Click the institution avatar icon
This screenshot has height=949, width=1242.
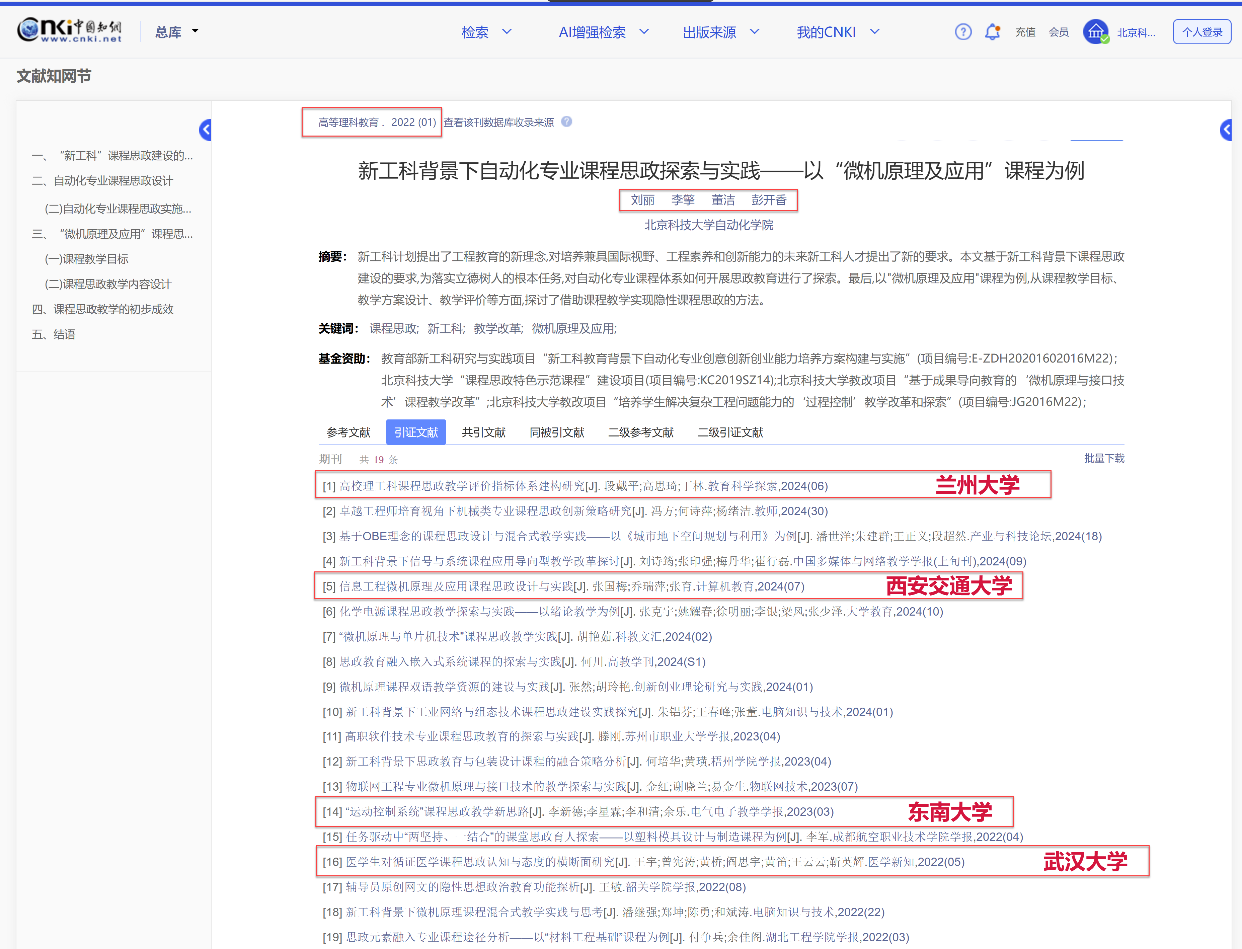click(x=1096, y=32)
